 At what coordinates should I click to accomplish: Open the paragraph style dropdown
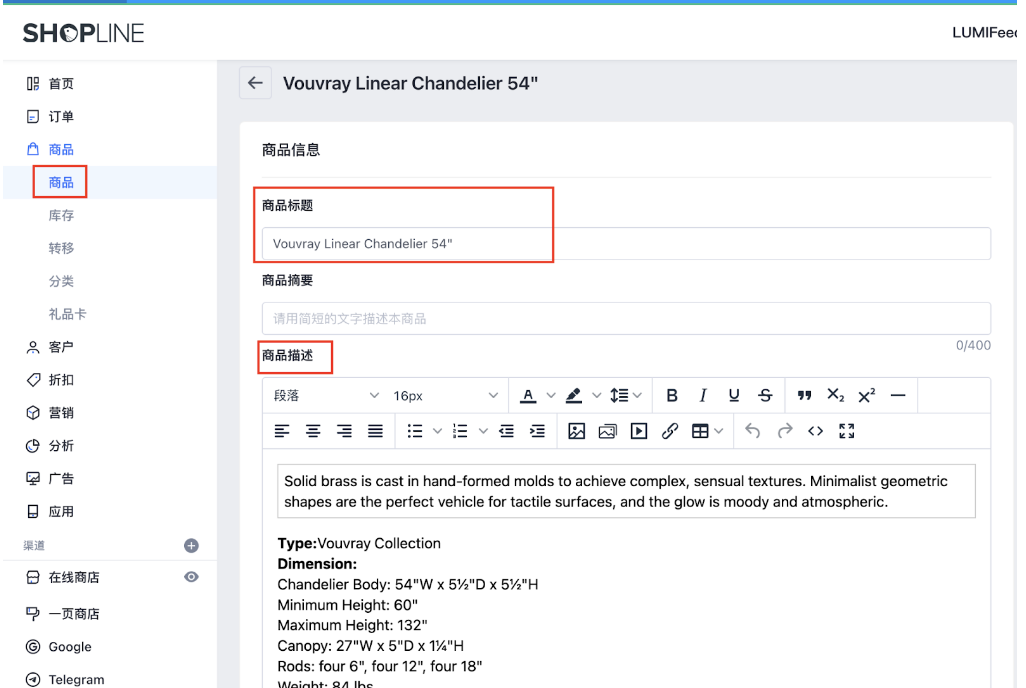tap(327, 396)
